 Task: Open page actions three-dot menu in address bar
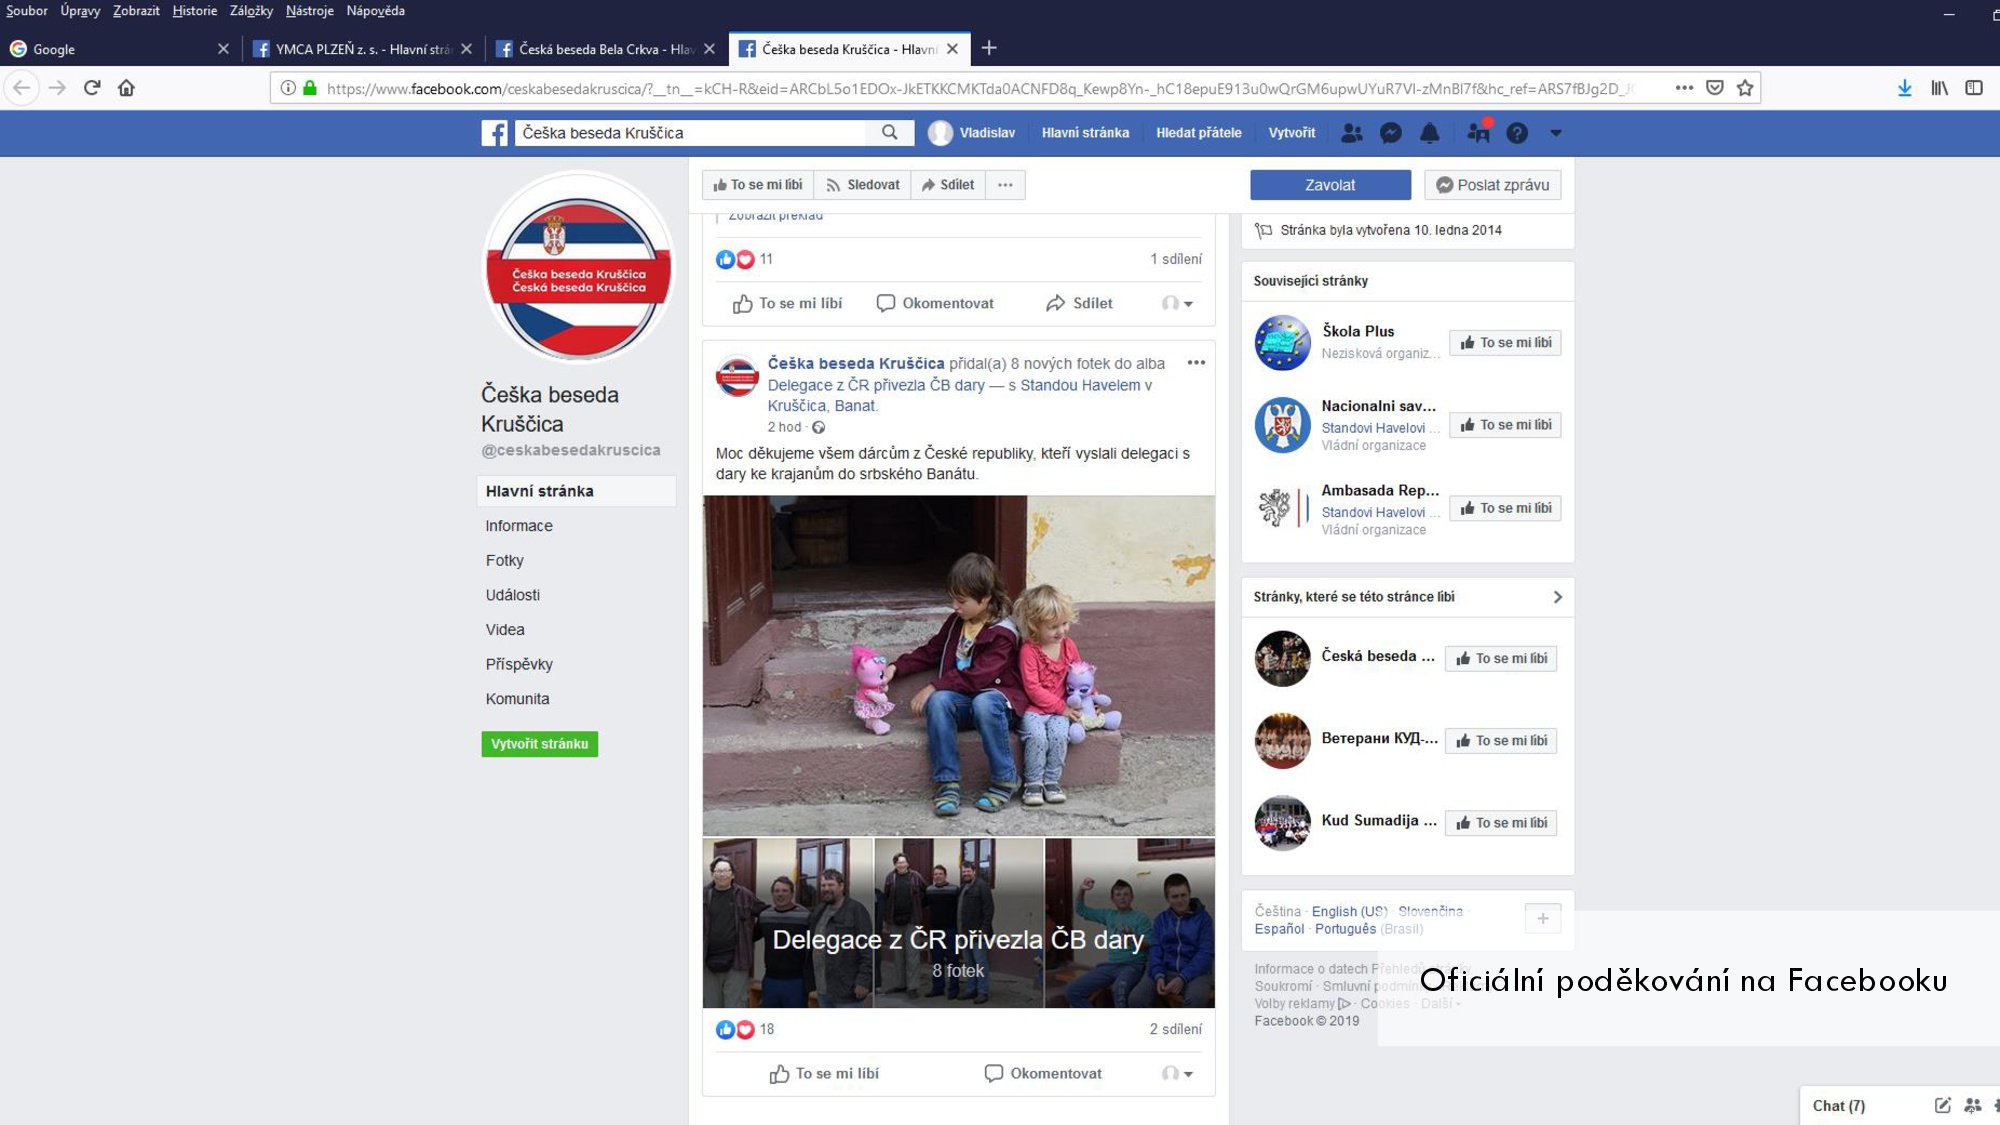1684,88
